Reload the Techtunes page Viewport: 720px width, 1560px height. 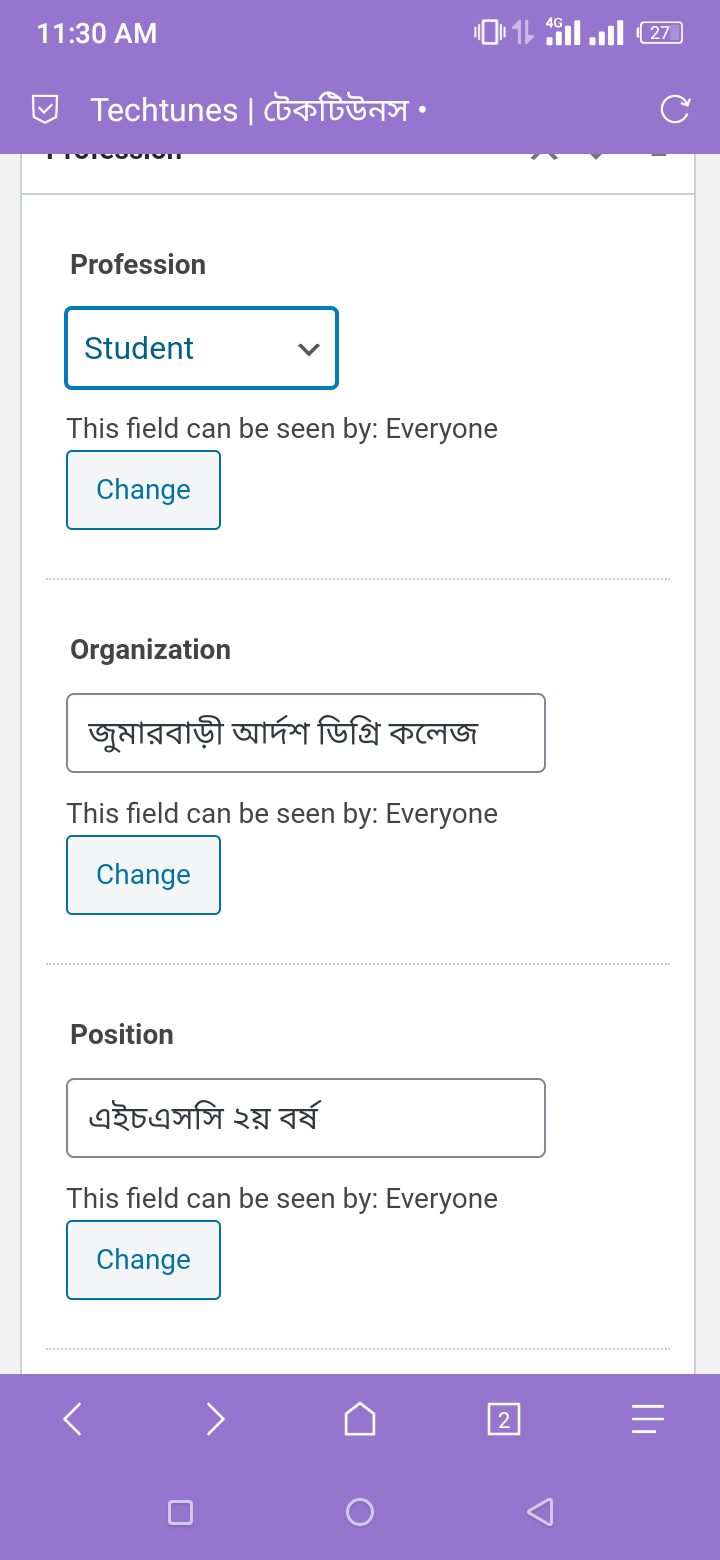[675, 109]
